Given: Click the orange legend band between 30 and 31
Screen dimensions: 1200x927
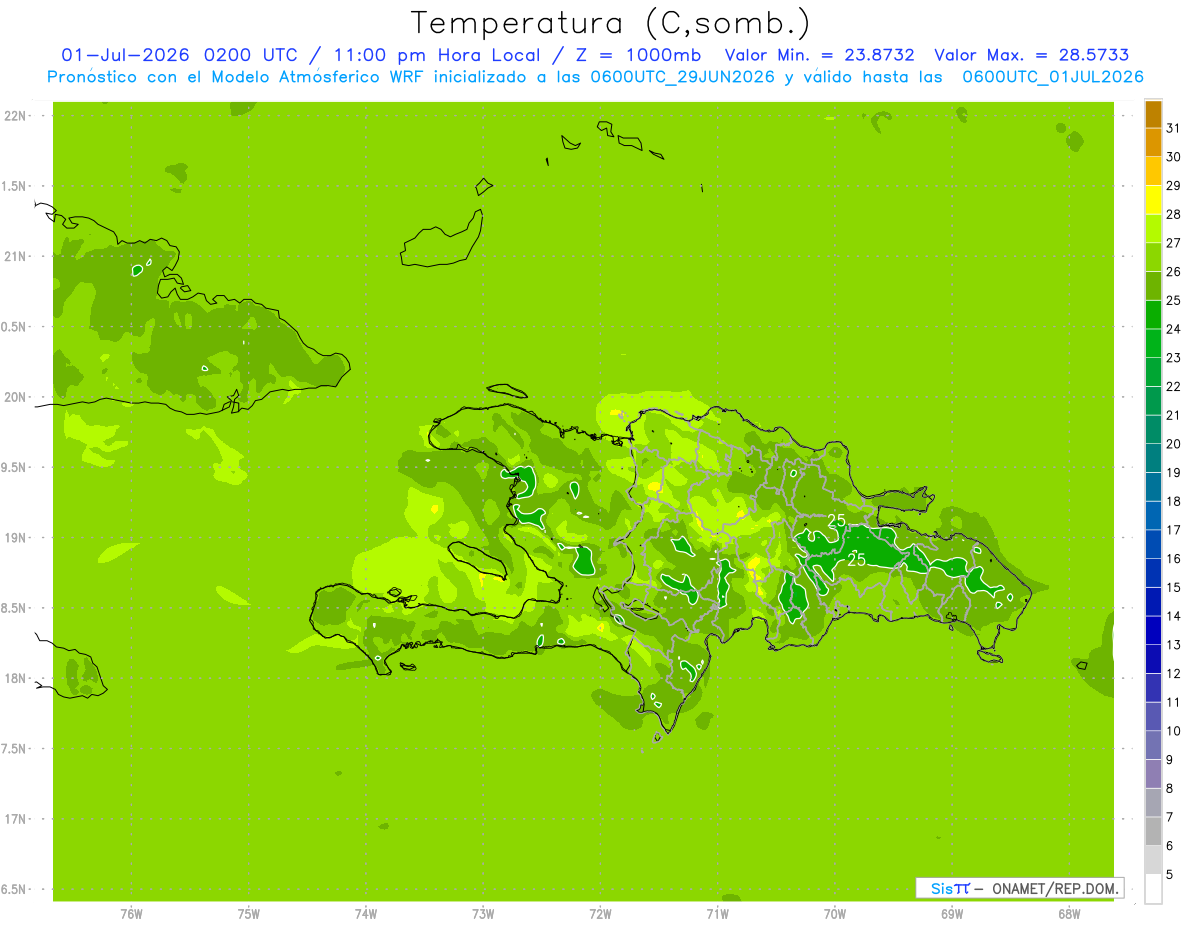Looking at the screenshot, I should [1153, 143].
